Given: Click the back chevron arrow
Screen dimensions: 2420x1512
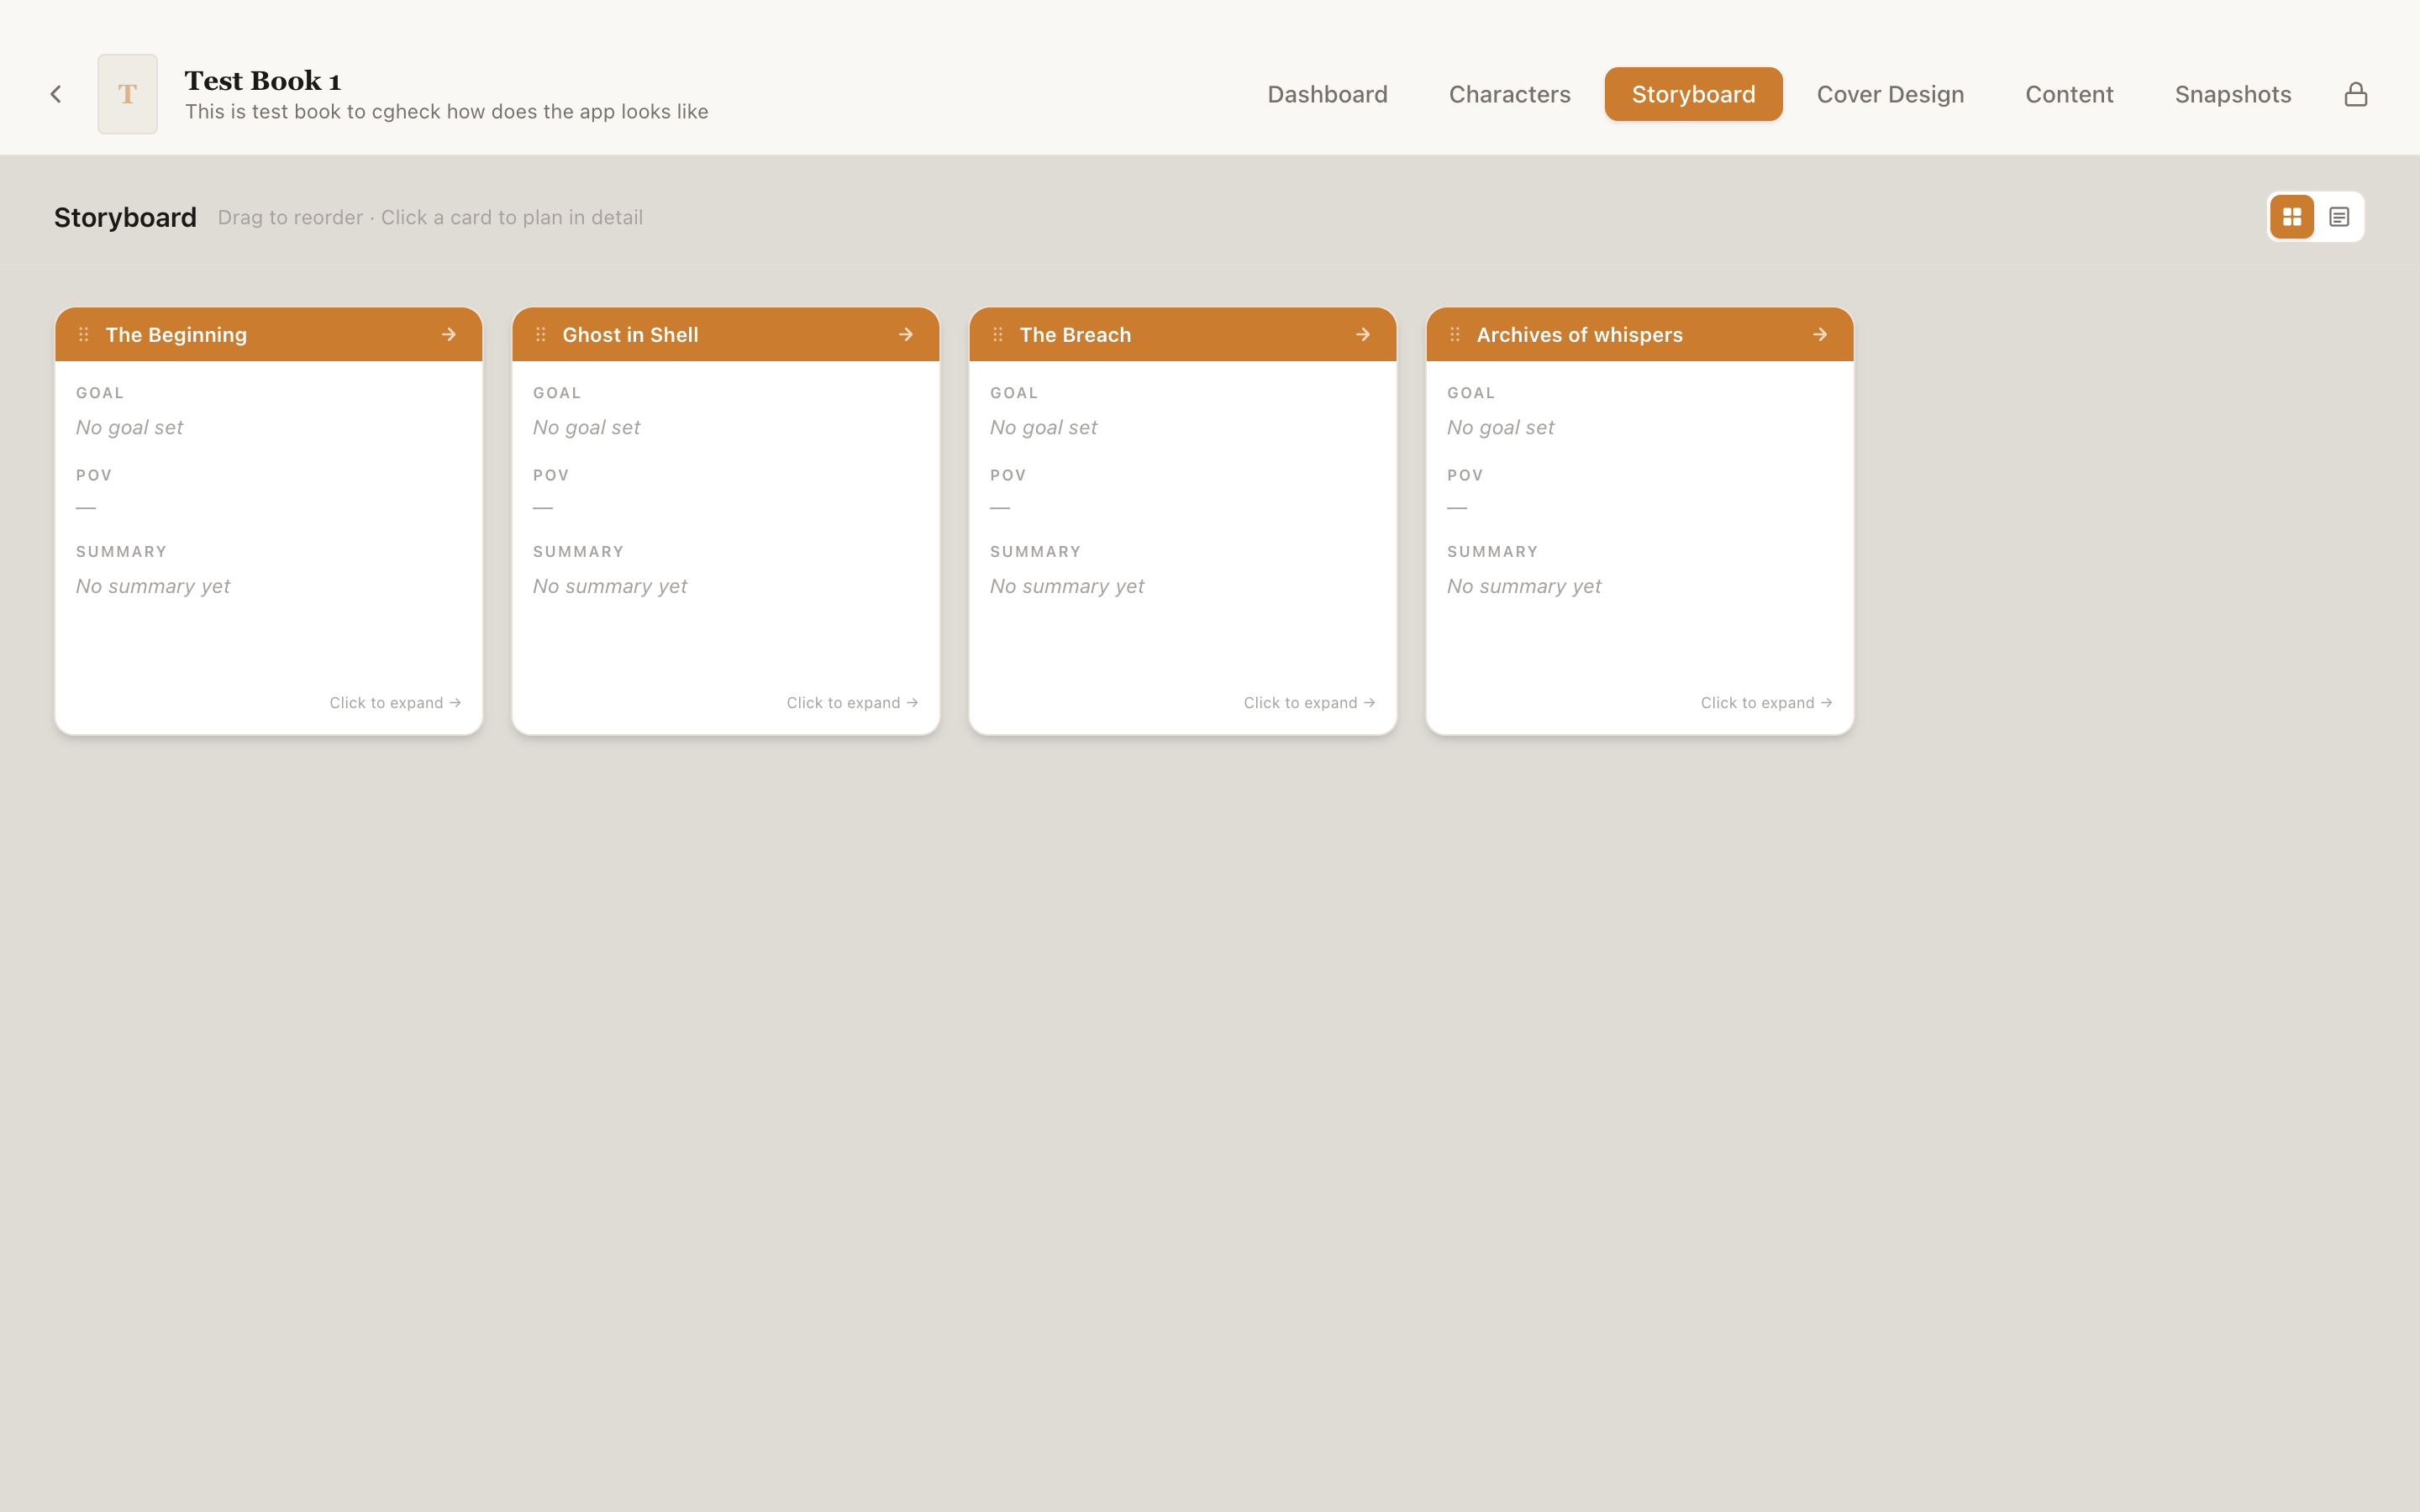Looking at the screenshot, I should [56, 93].
